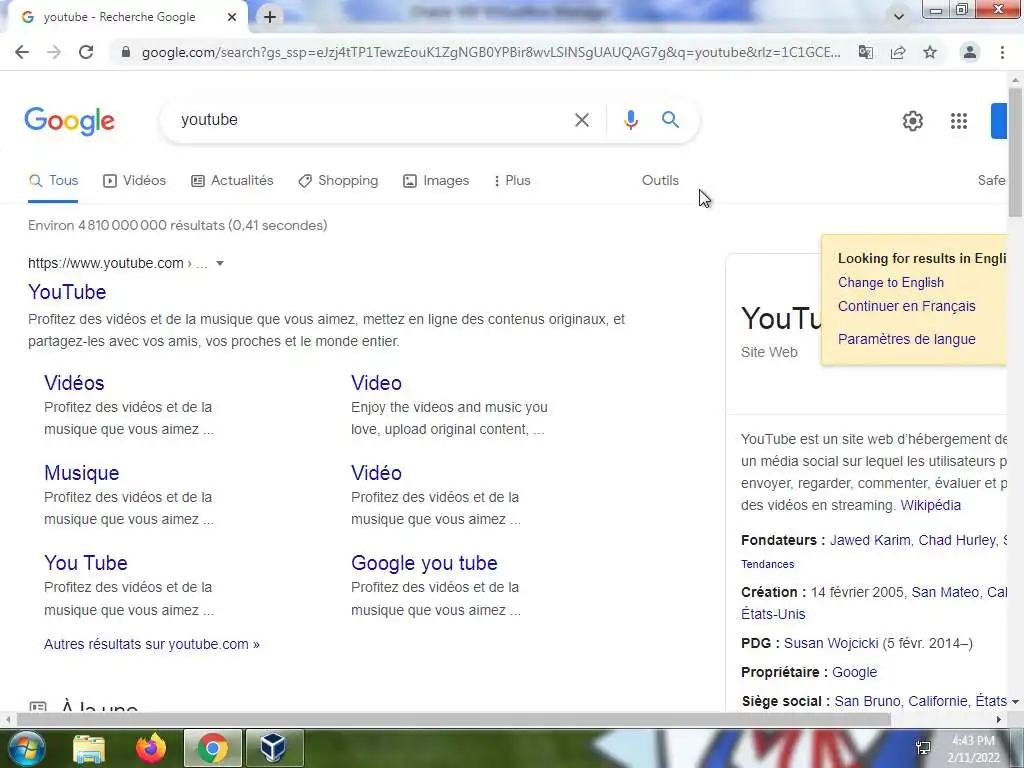Open the Video sitelink with English description
The height and width of the screenshot is (768, 1024).
pos(376,383)
